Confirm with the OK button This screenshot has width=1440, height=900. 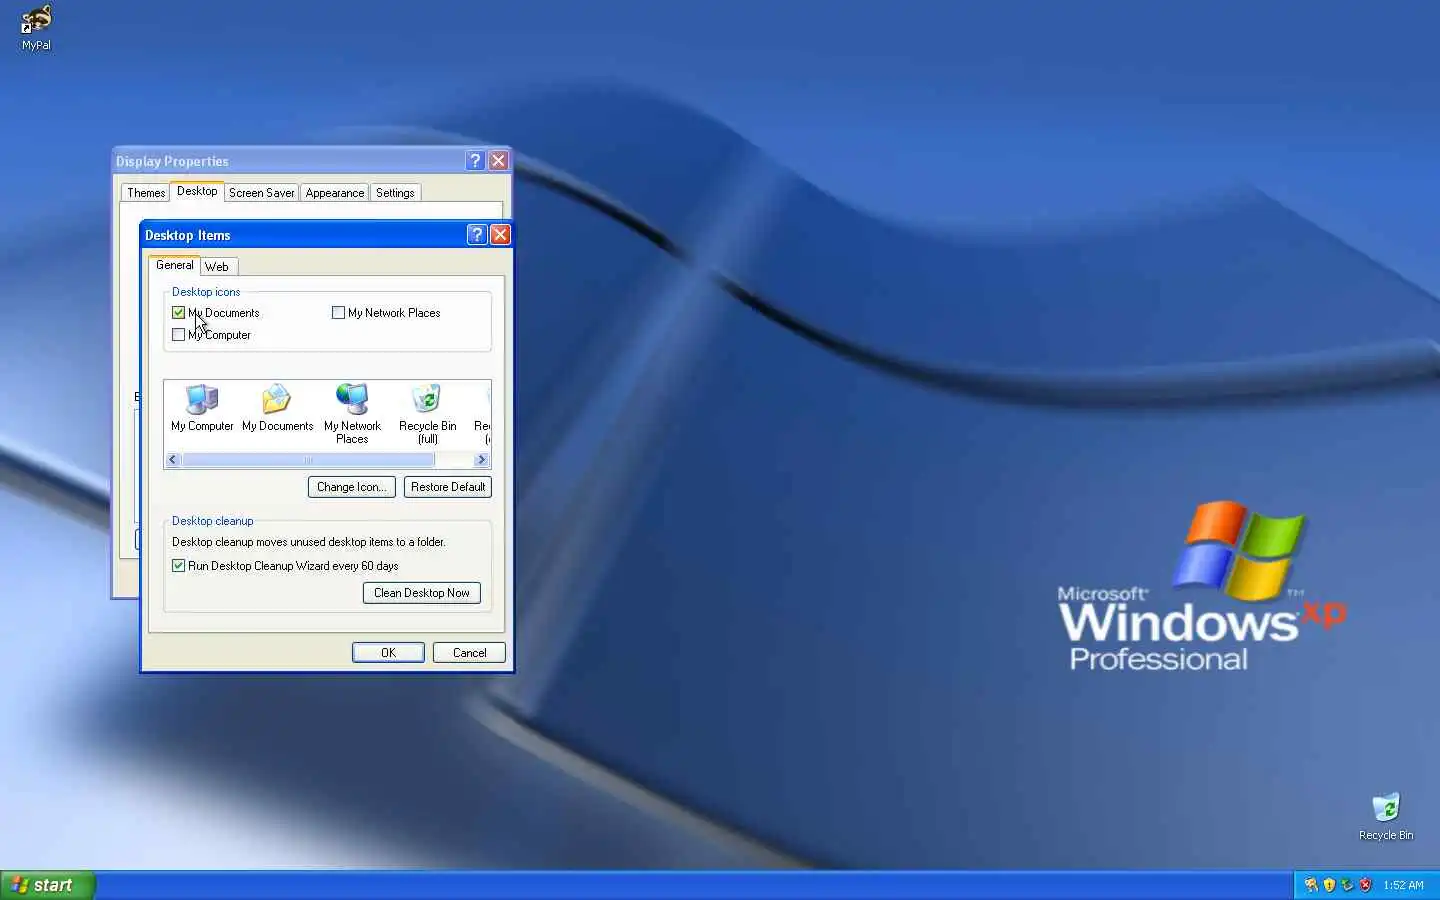click(x=388, y=653)
